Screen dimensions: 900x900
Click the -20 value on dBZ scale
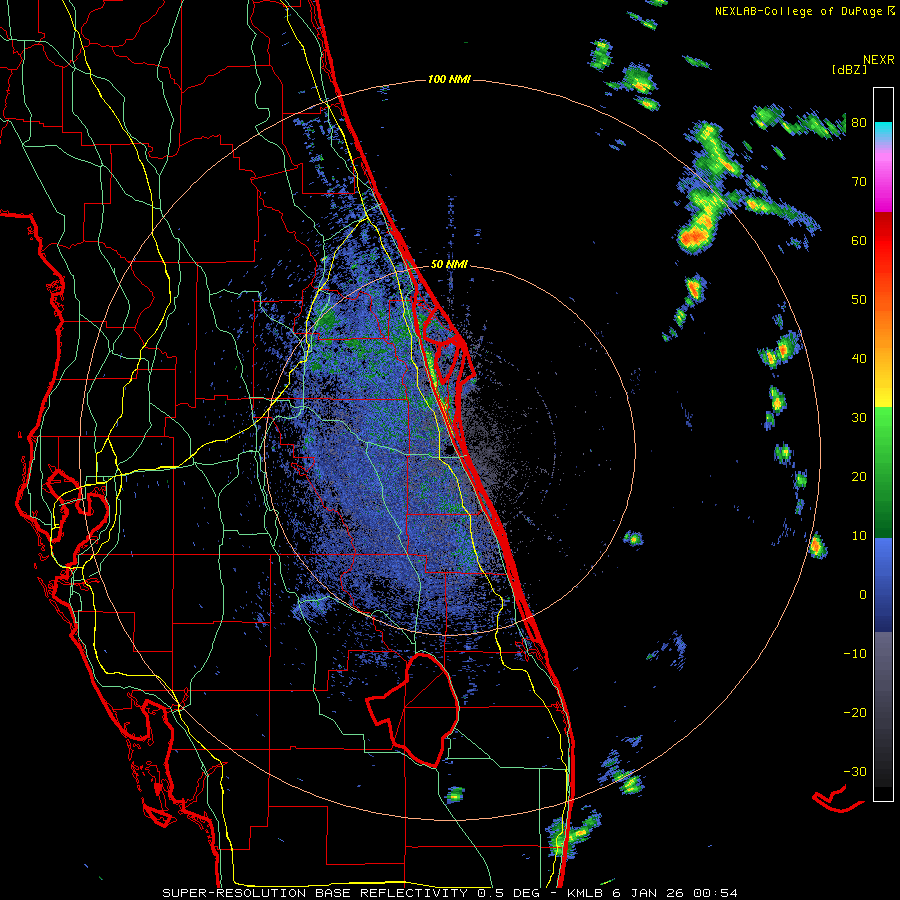[x=855, y=713]
